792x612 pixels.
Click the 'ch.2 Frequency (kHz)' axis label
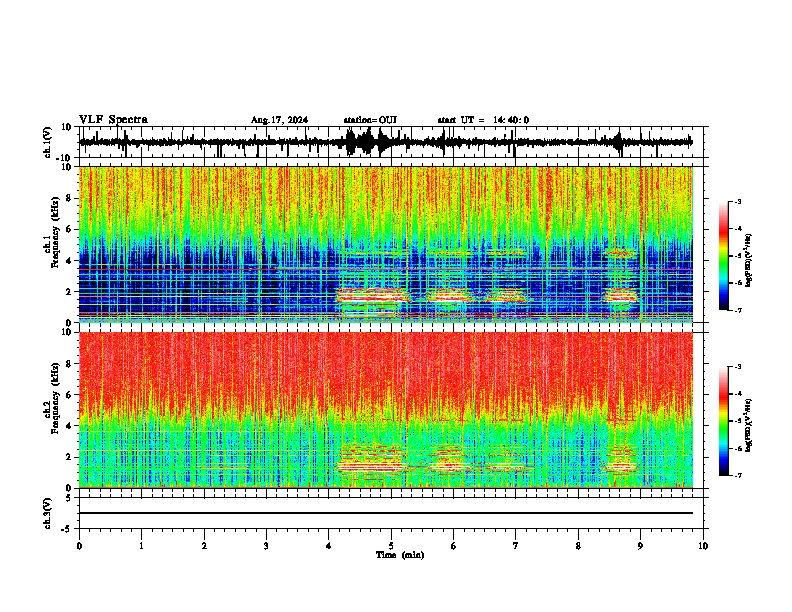pyautogui.click(x=52, y=398)
